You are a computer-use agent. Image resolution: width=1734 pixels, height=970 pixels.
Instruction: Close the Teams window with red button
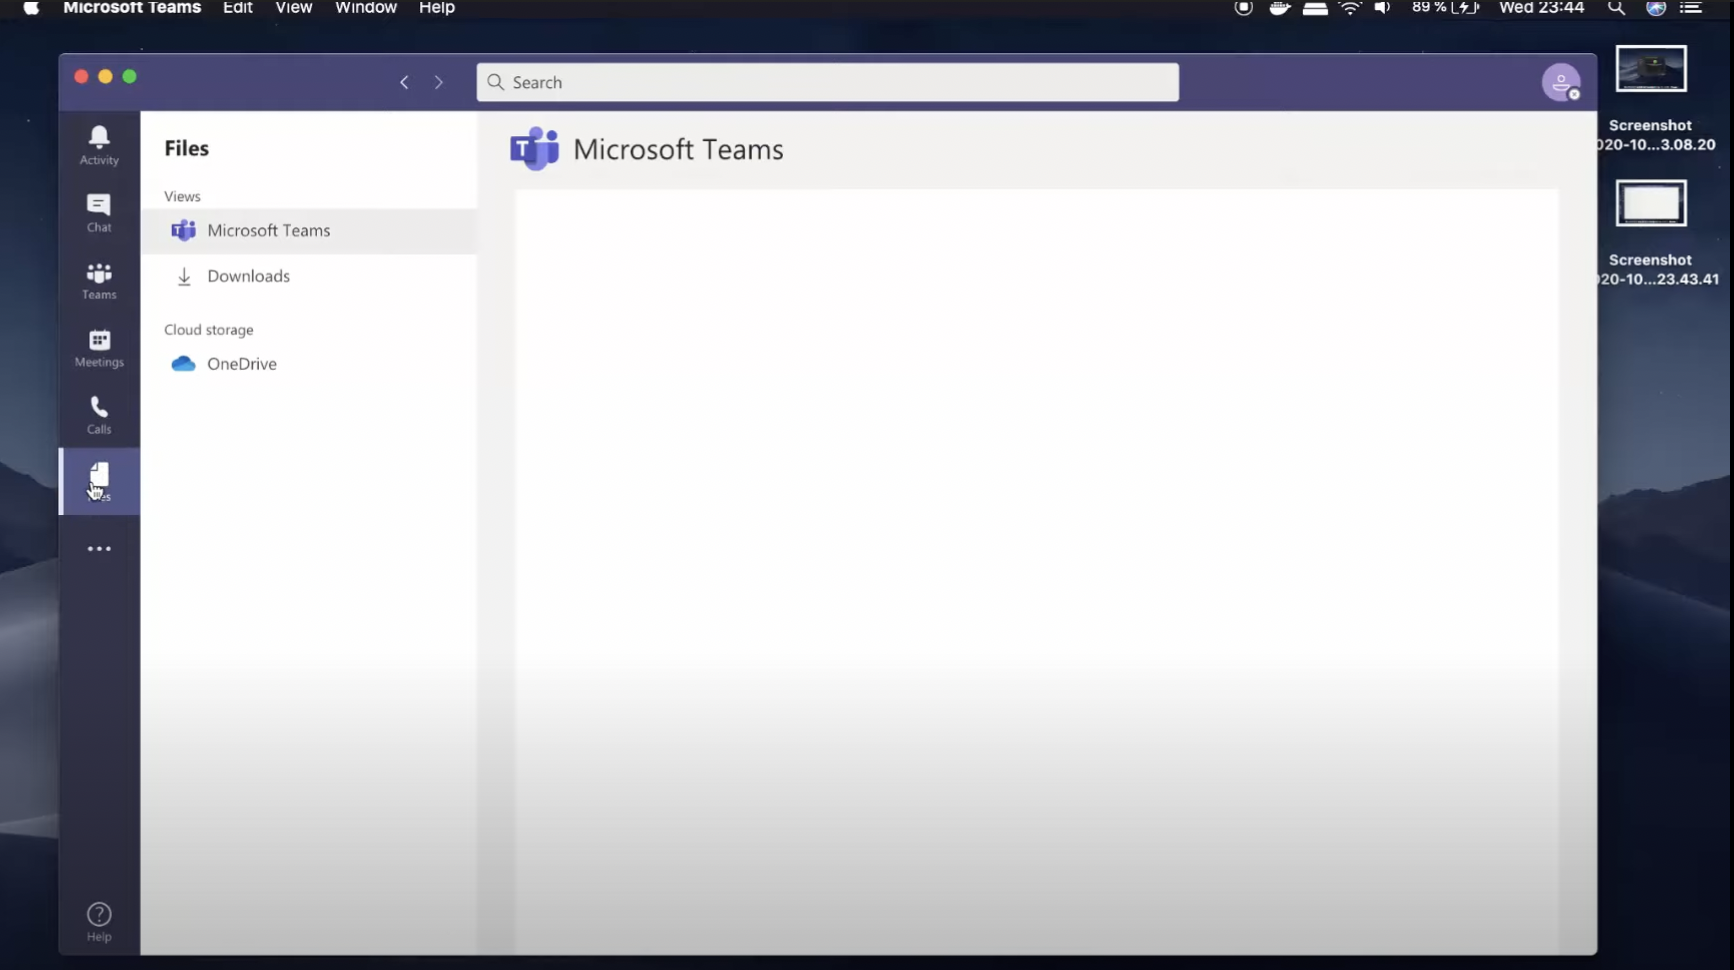pos(81,77)
